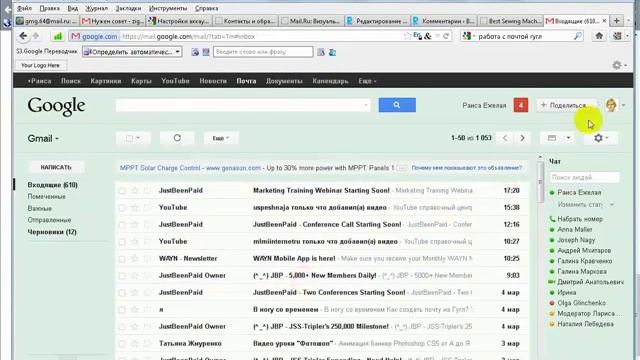Open the Справка browser menu
The width and height of the screenshot is (640, 360).
(206, 8)
